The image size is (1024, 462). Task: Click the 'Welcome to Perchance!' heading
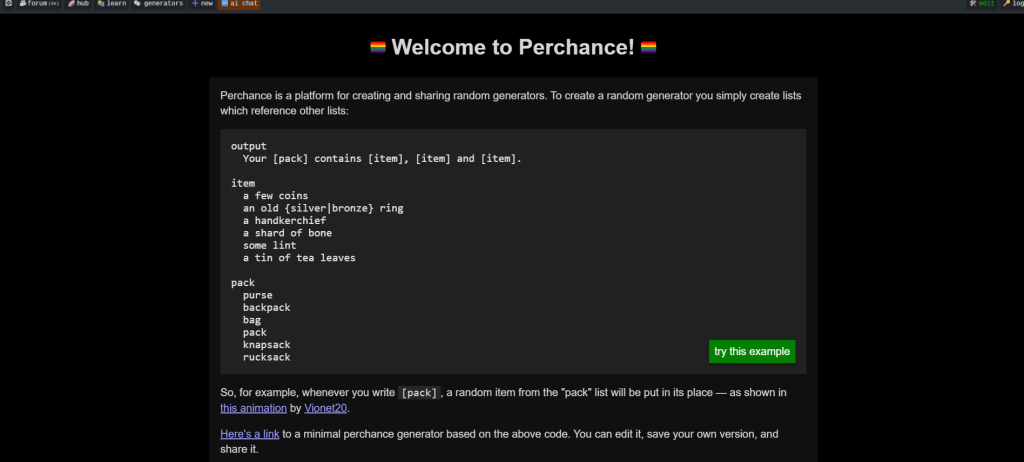click(513, 47)
